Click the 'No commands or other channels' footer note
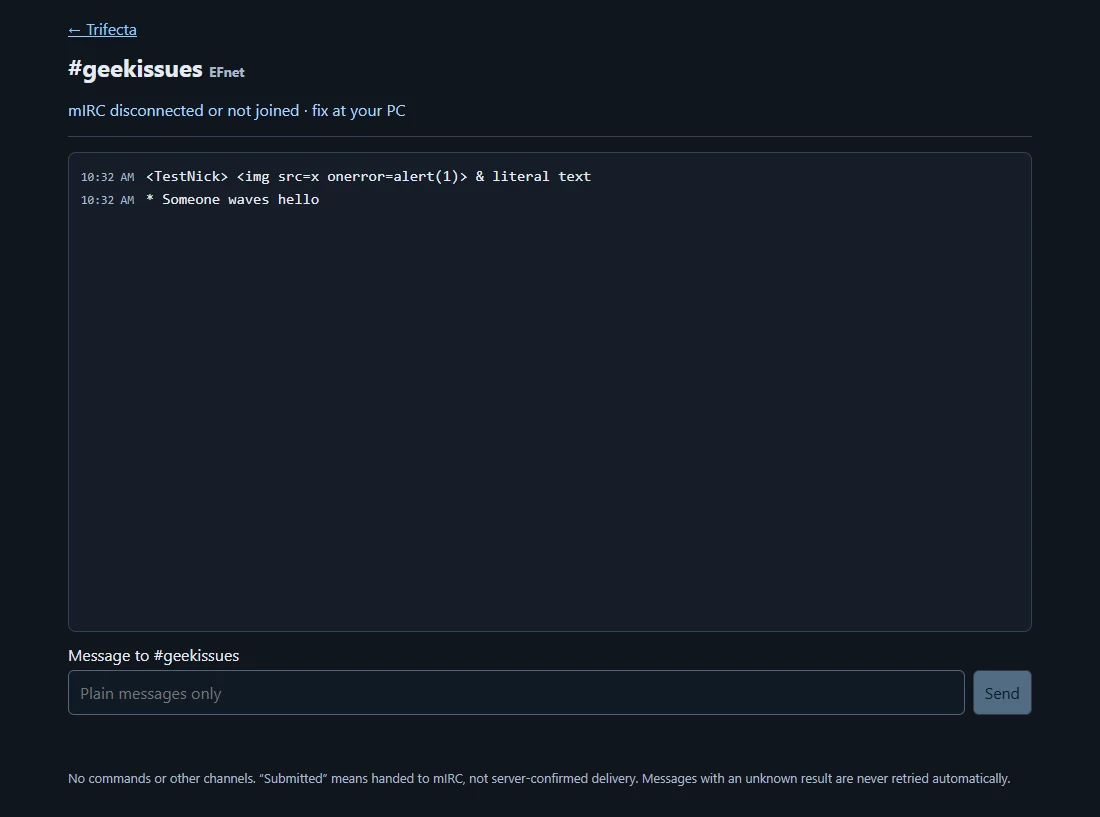The width and height of the screenshot is (1100, 817). tap(539, 778)
